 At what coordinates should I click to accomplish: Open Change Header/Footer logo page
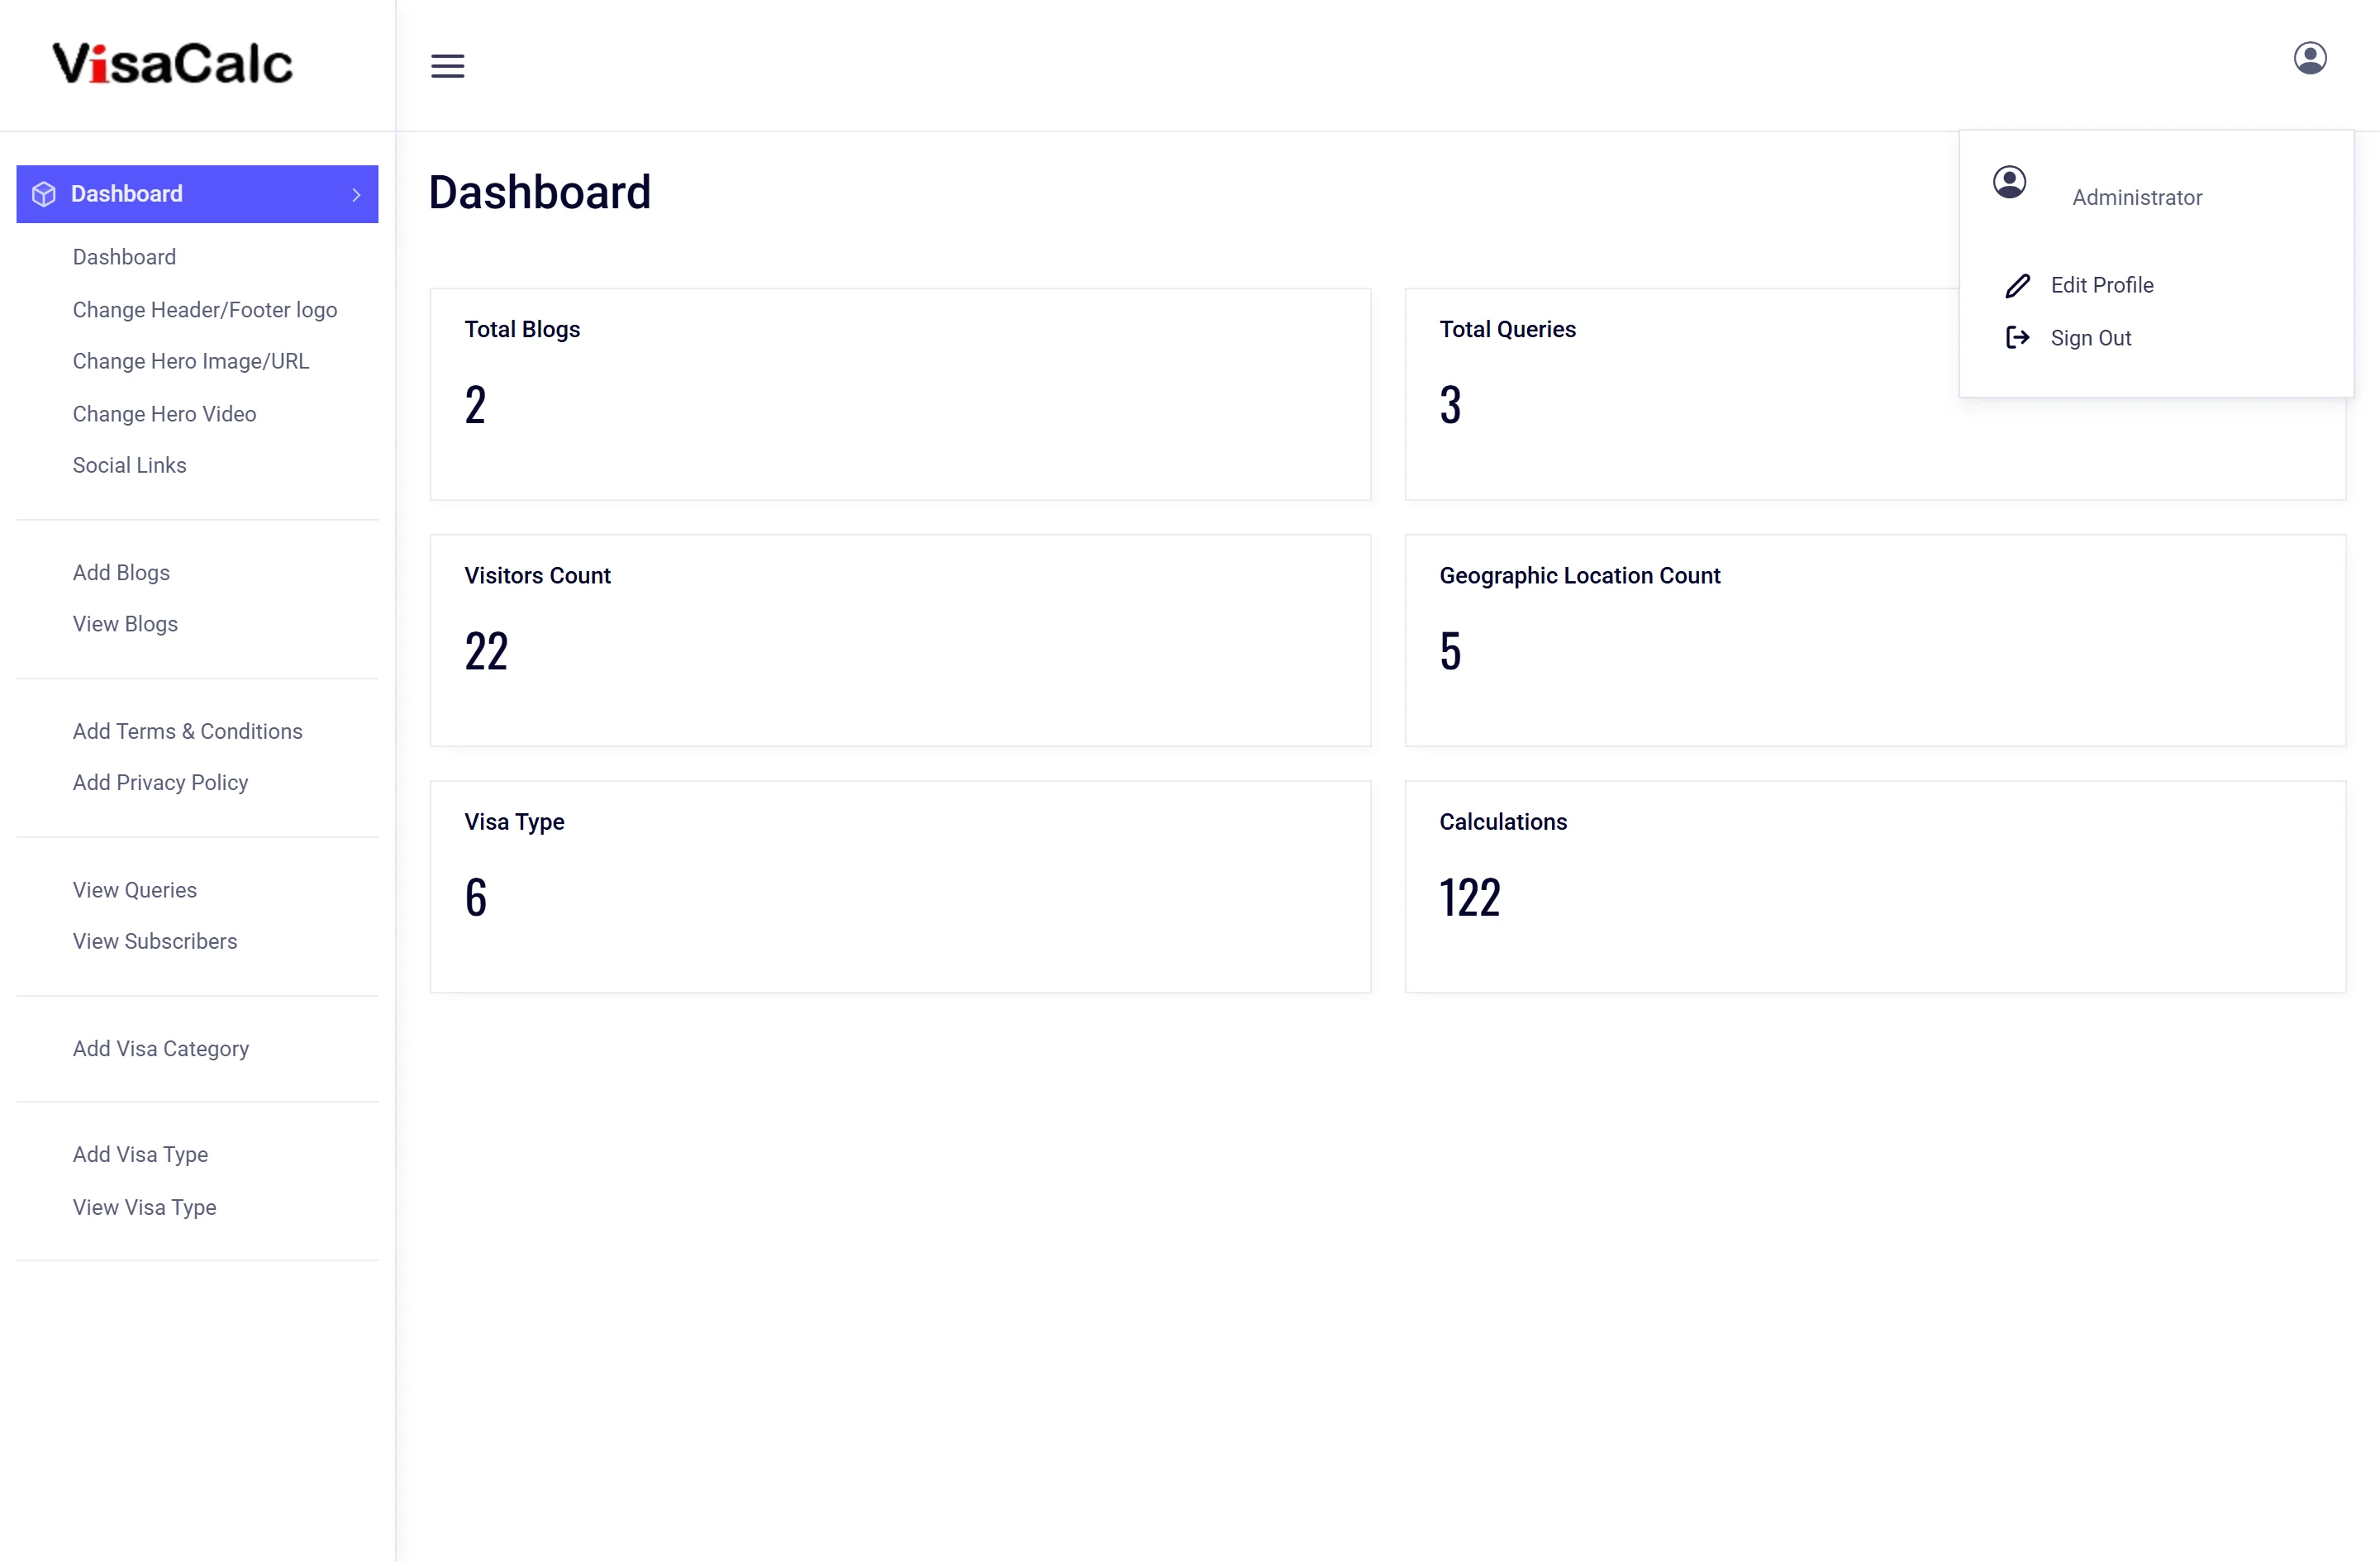(205, 310)
